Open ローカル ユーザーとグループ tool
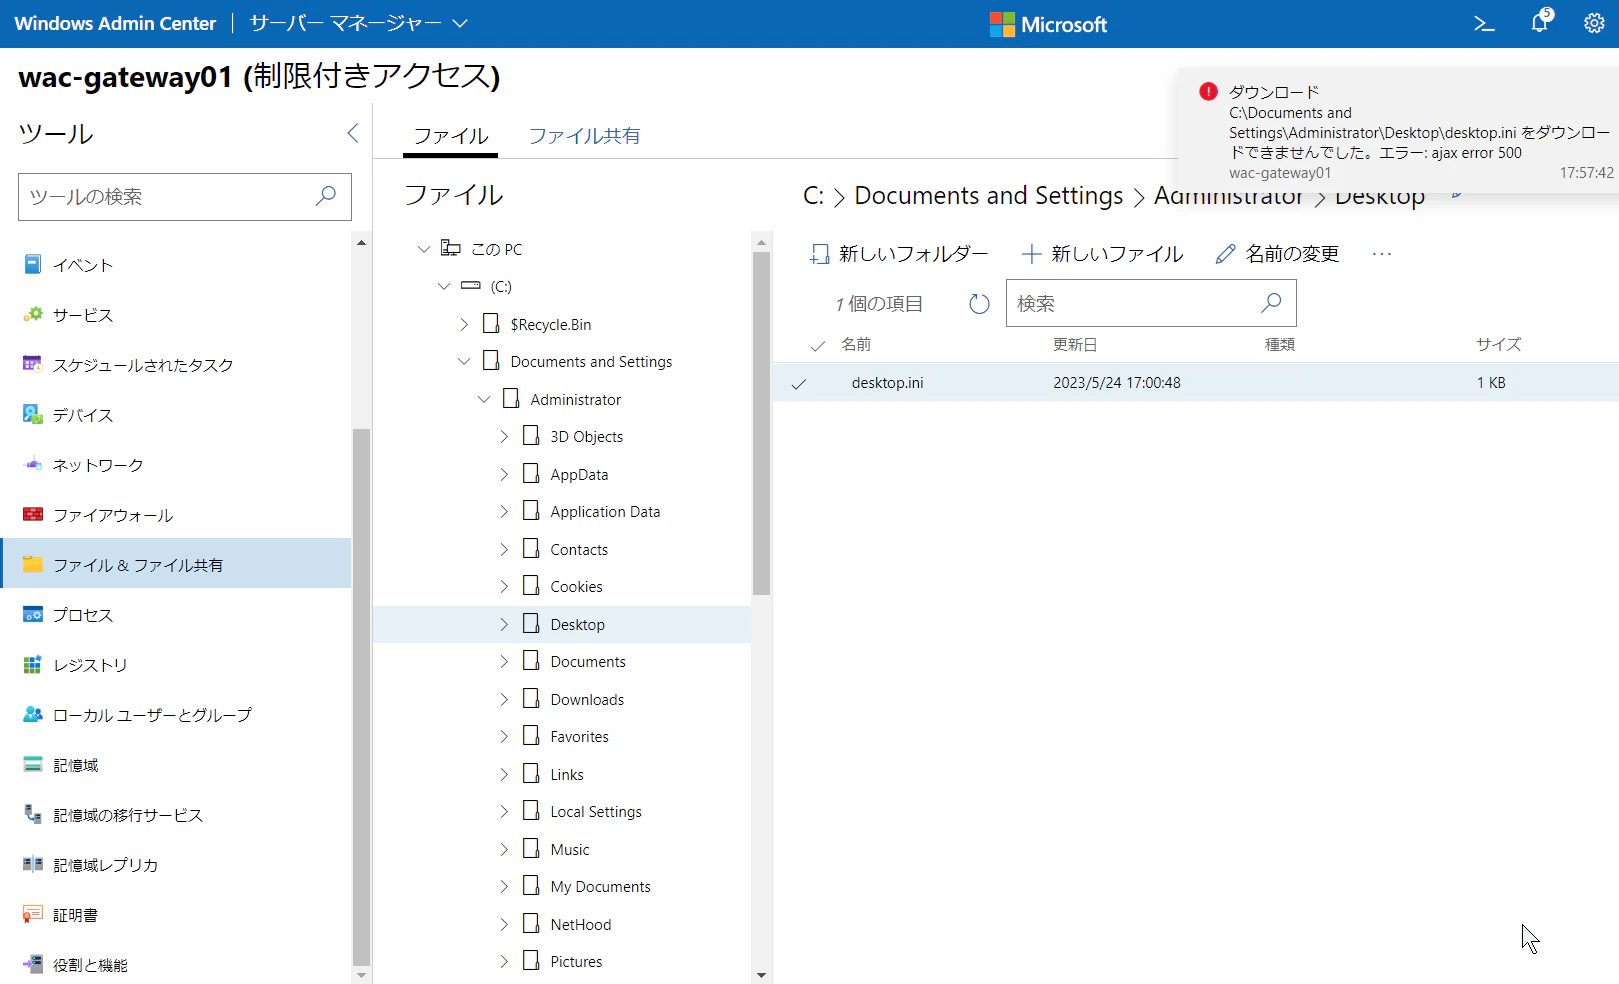 click(177, 715)
